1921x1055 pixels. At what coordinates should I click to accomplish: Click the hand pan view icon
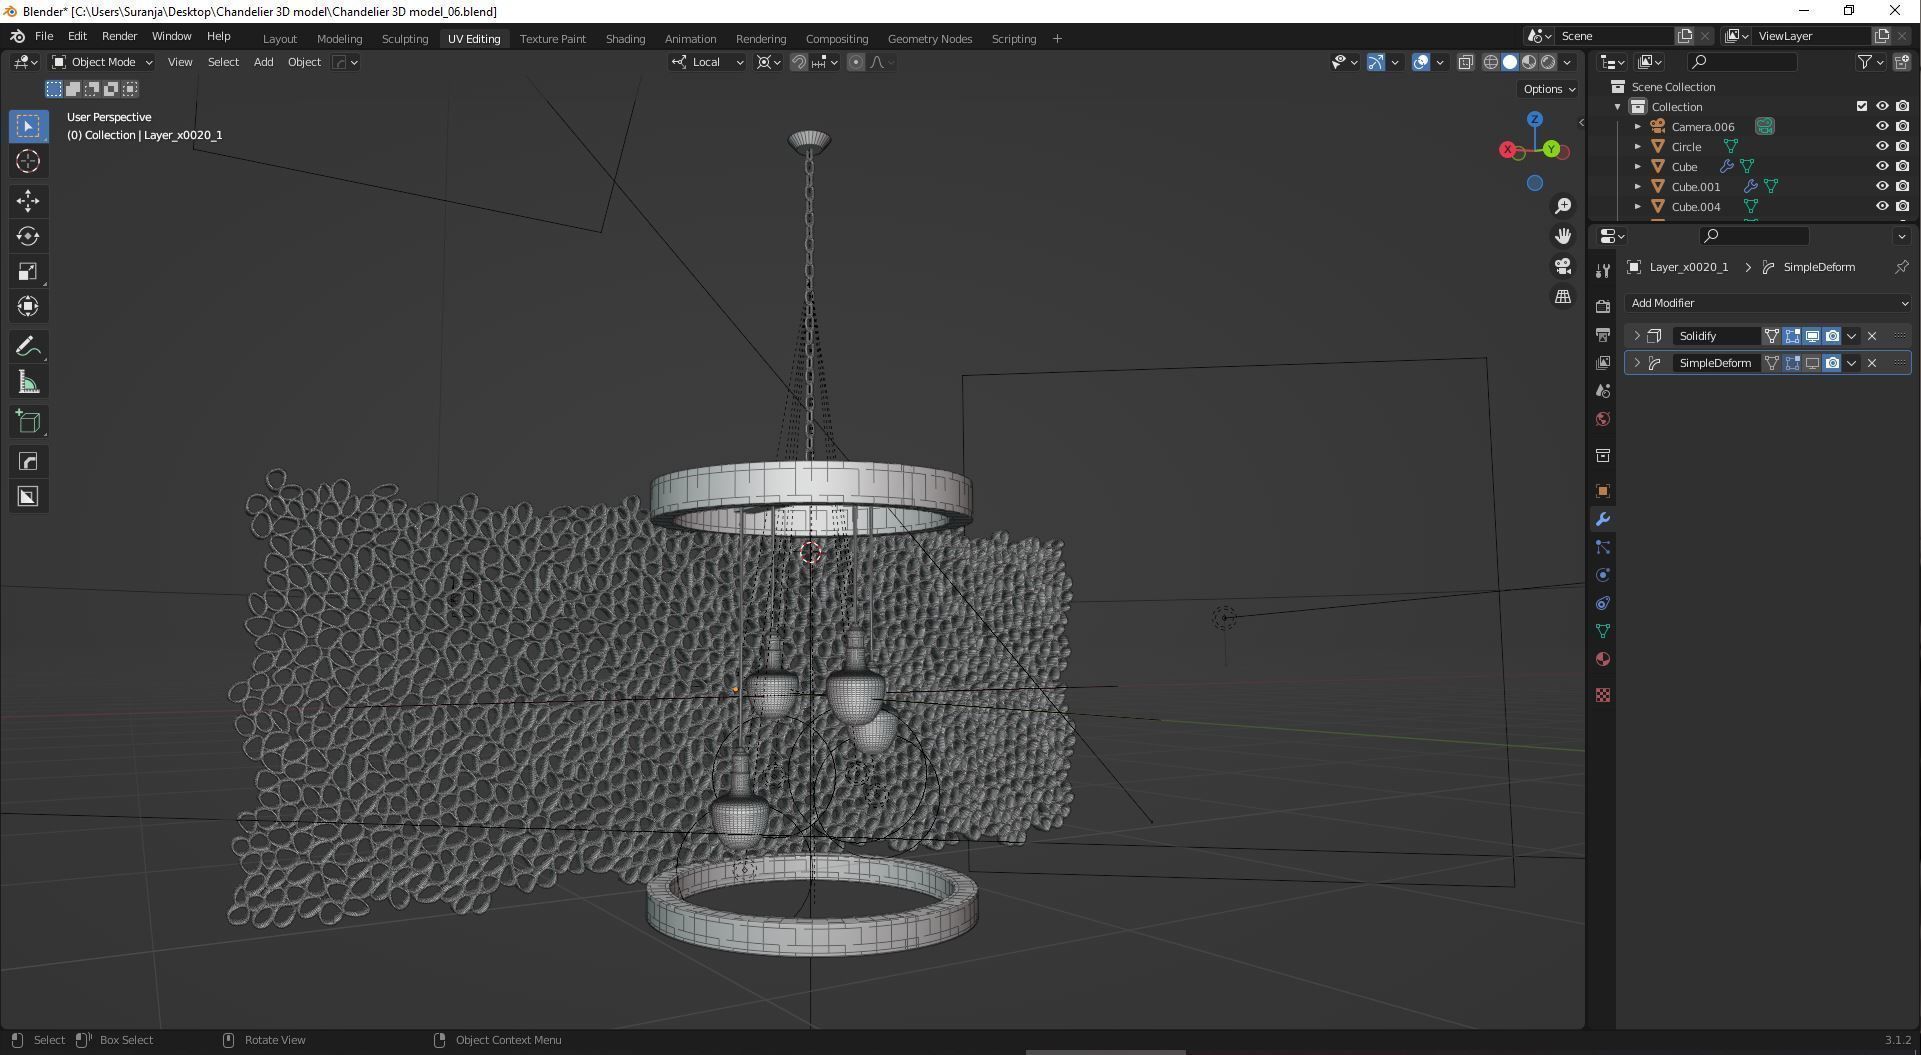point(1563,236)
